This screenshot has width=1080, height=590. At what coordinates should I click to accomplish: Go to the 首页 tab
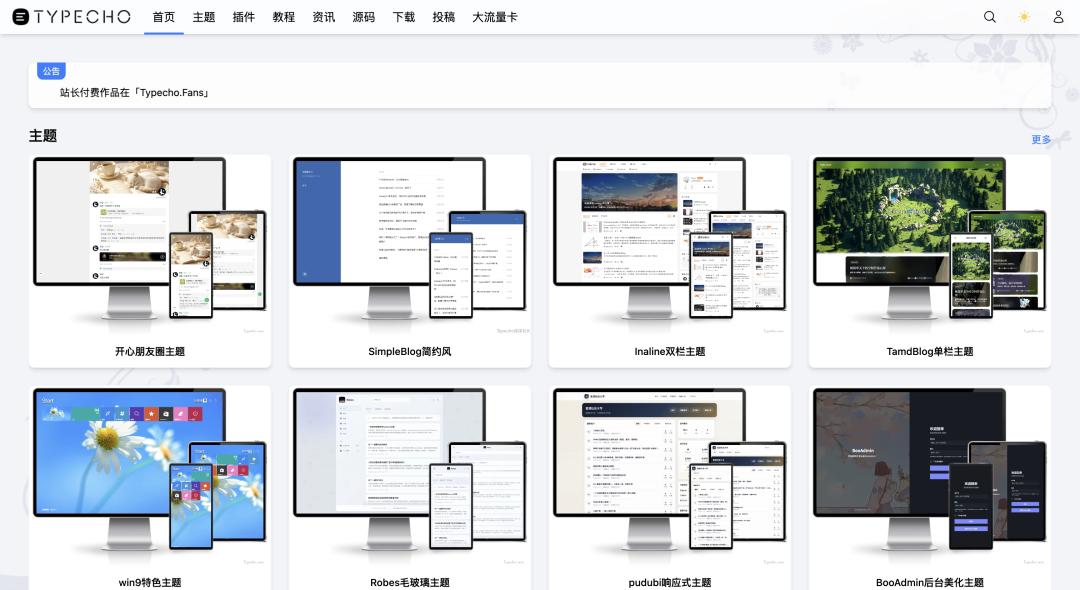tap(164, 17)
